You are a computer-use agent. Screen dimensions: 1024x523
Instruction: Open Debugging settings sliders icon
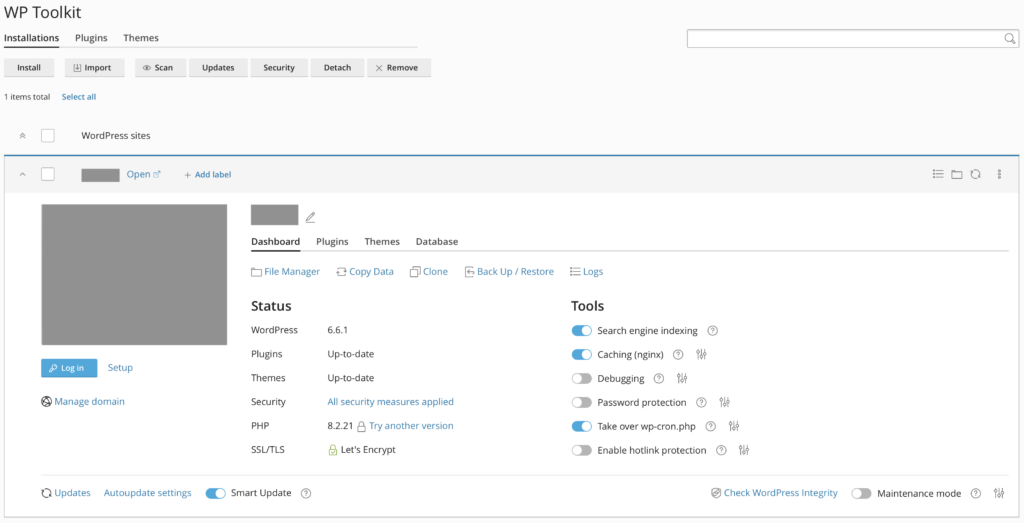coord(682,378)
